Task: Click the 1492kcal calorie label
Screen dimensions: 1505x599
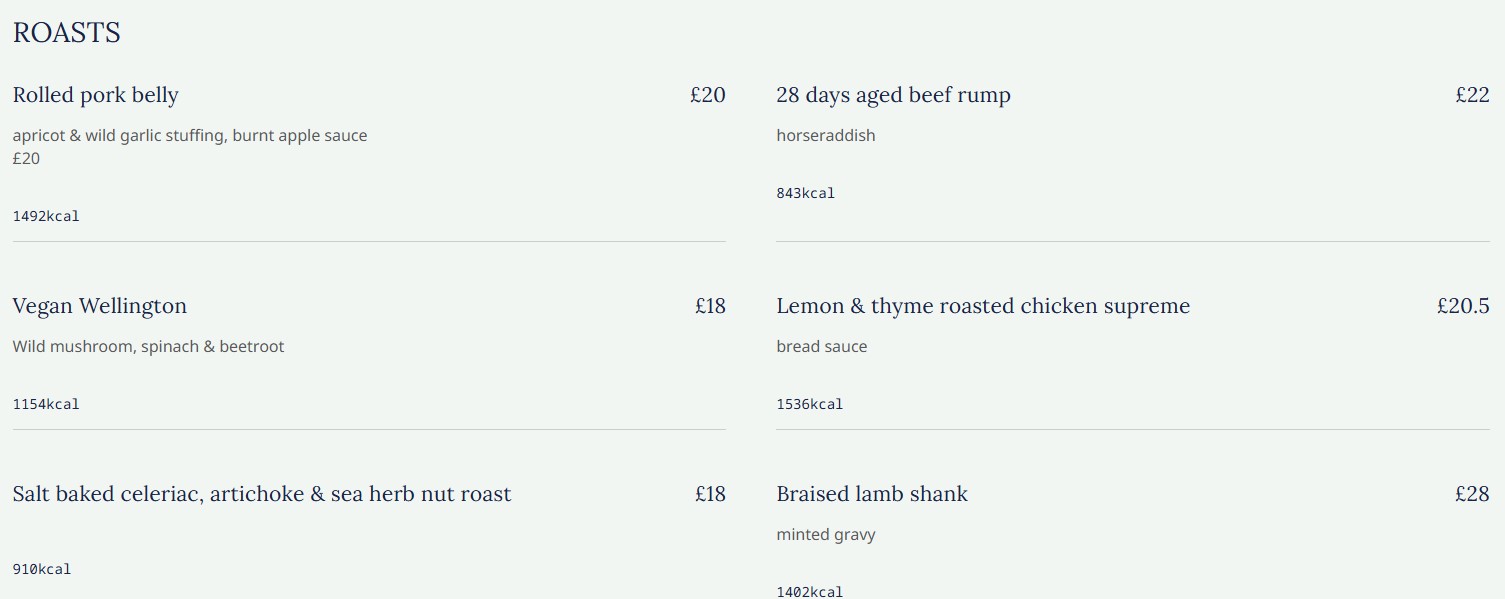Action: 46,216
